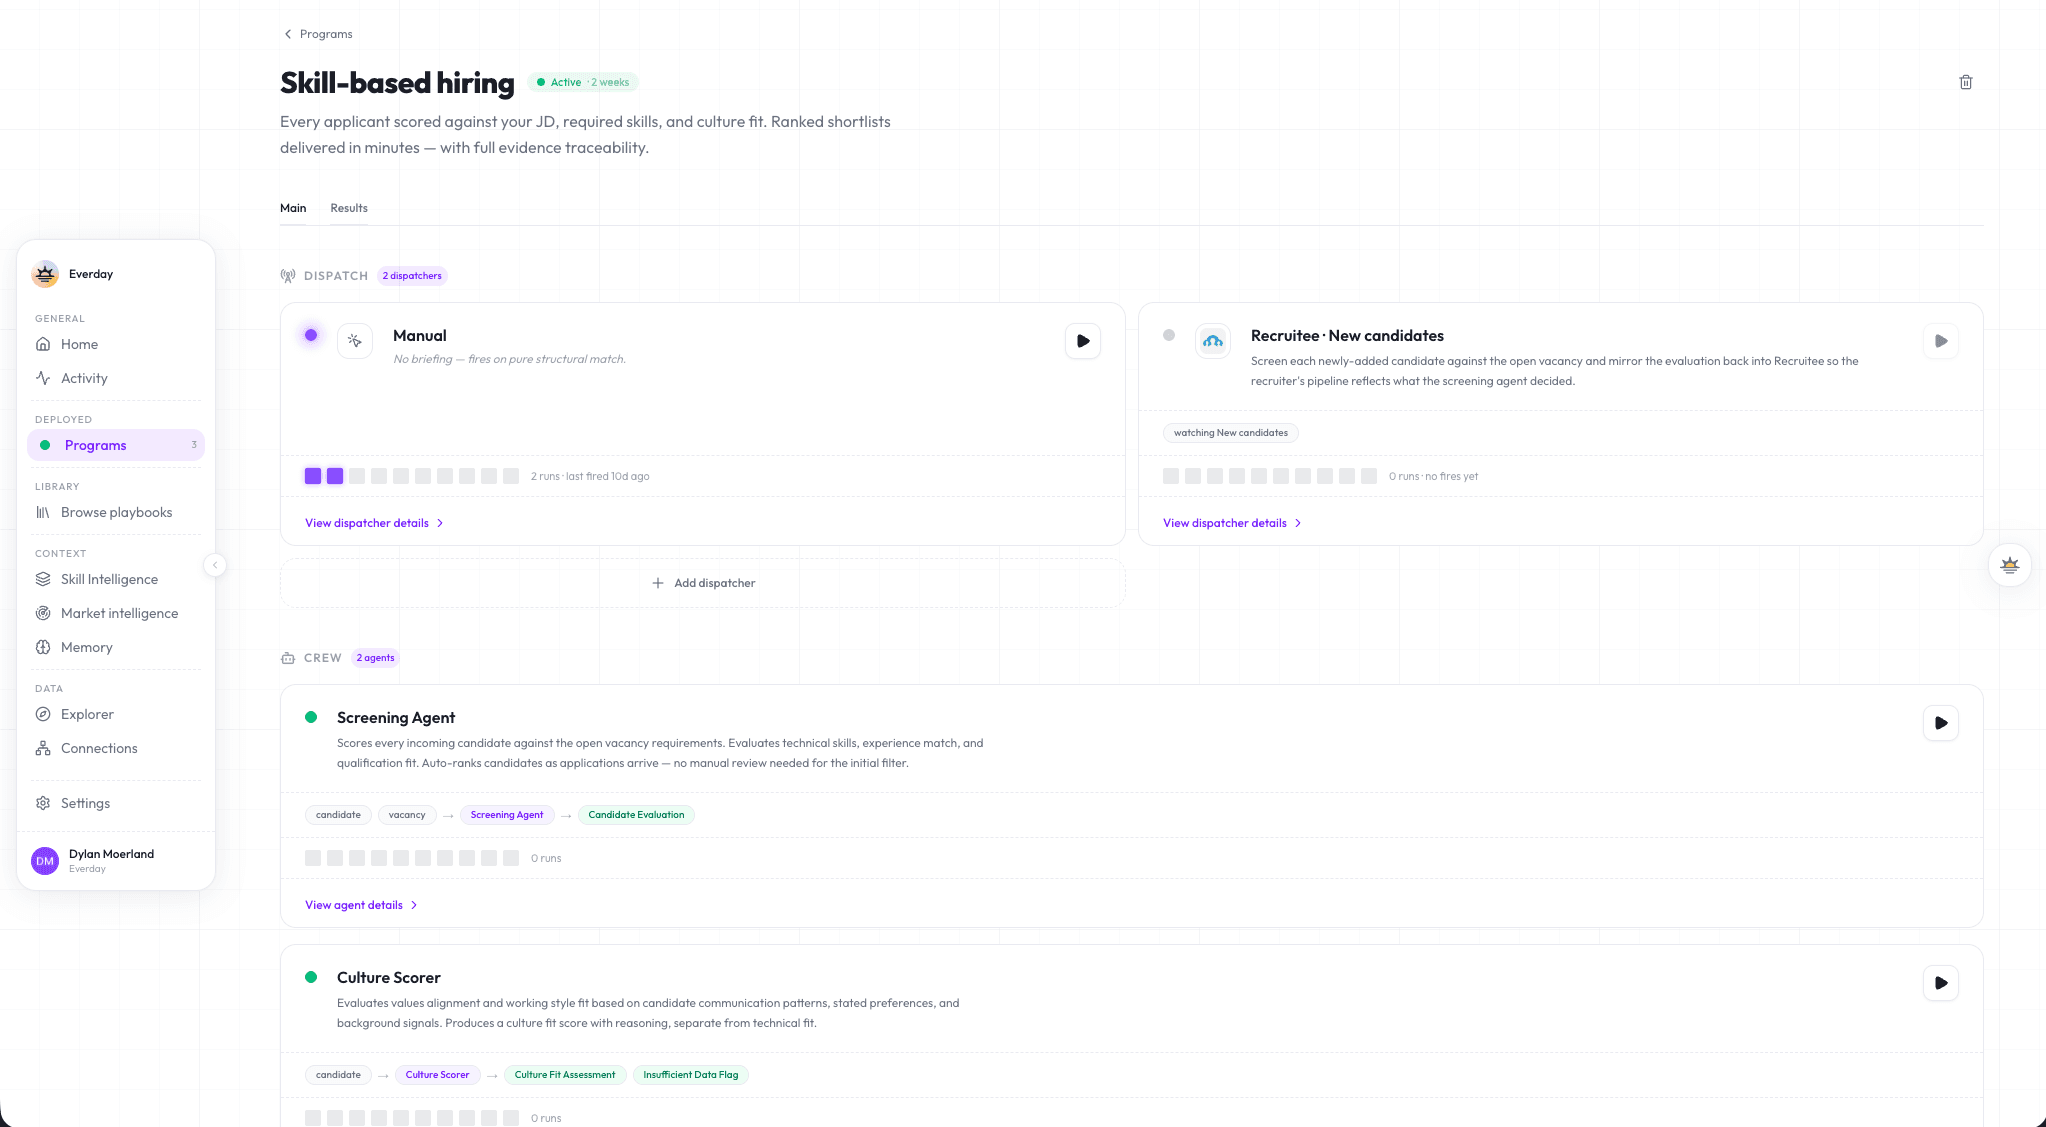Toggle the Manual dispatcher purple status dot

[311, 335]
